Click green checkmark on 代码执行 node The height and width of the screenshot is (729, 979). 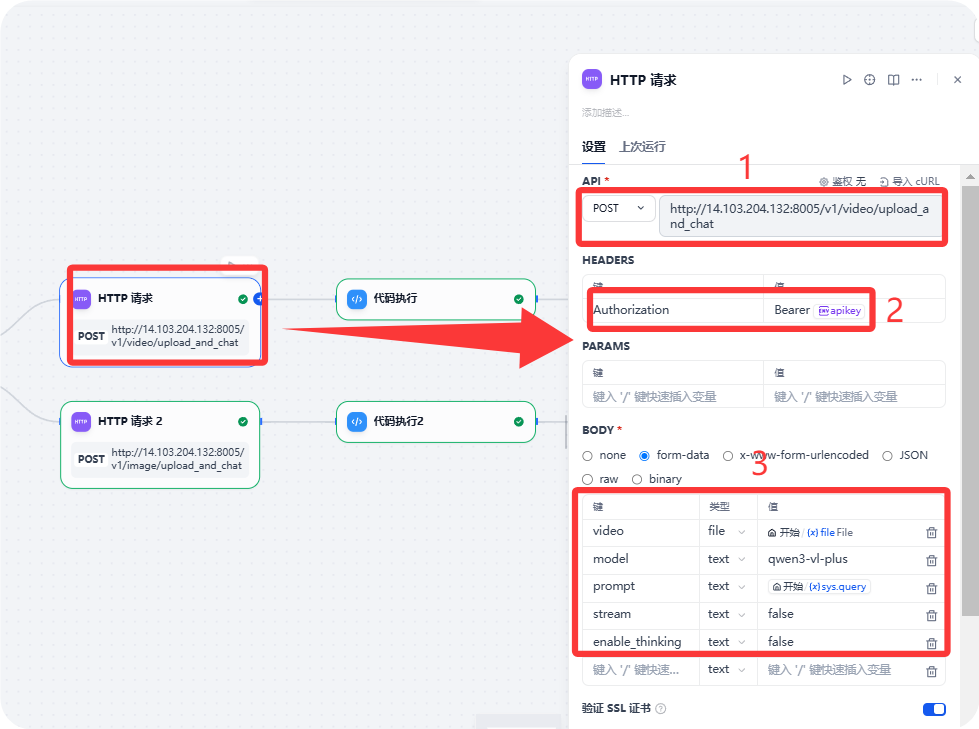point(519,299)
